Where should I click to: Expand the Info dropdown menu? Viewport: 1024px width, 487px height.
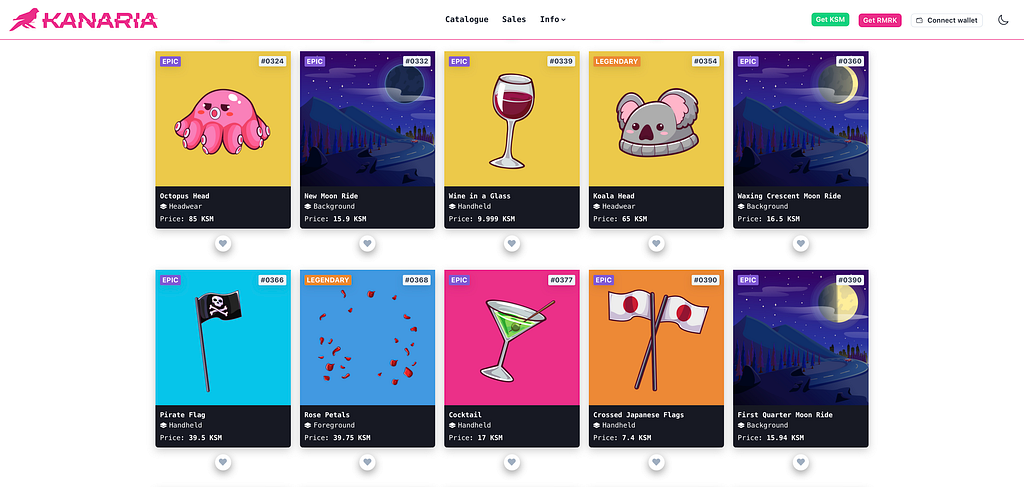[x=552, y=20]
